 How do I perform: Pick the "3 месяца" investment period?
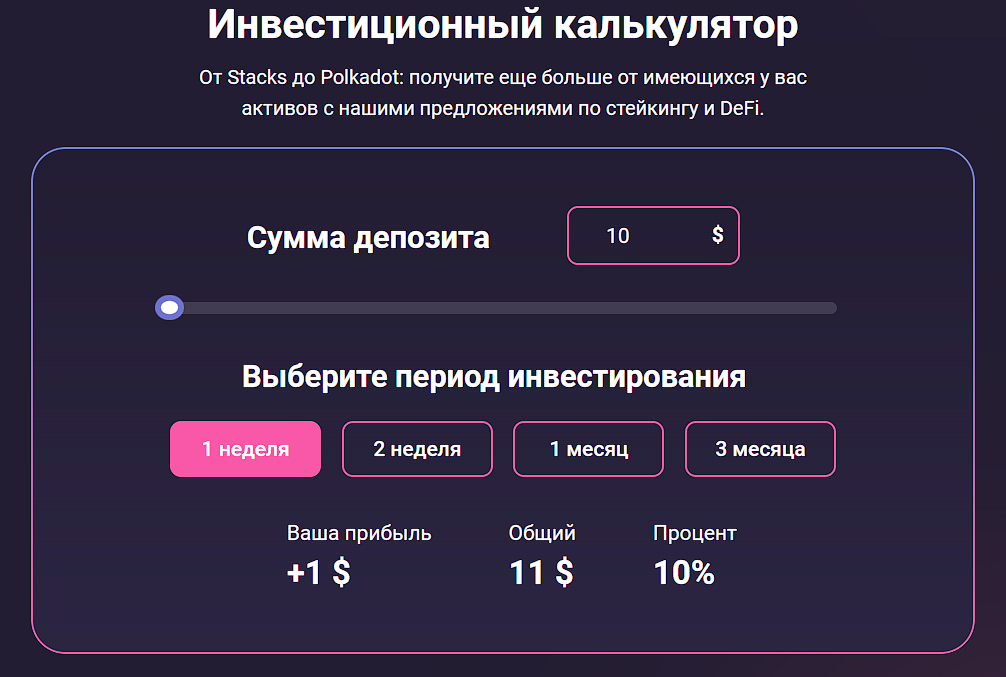pyautogui.click(x=760, y=449)
